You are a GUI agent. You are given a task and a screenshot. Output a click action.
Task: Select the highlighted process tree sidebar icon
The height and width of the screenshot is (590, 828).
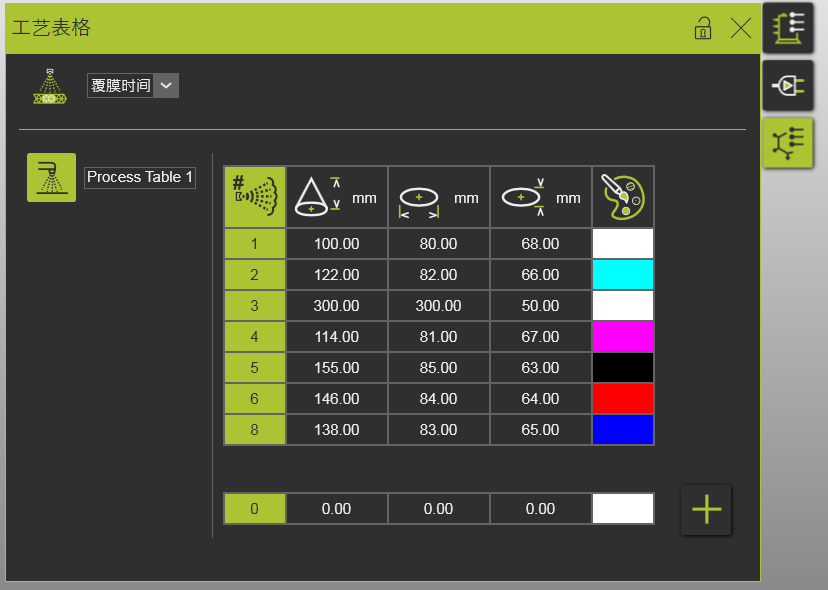tap(788, 142)
